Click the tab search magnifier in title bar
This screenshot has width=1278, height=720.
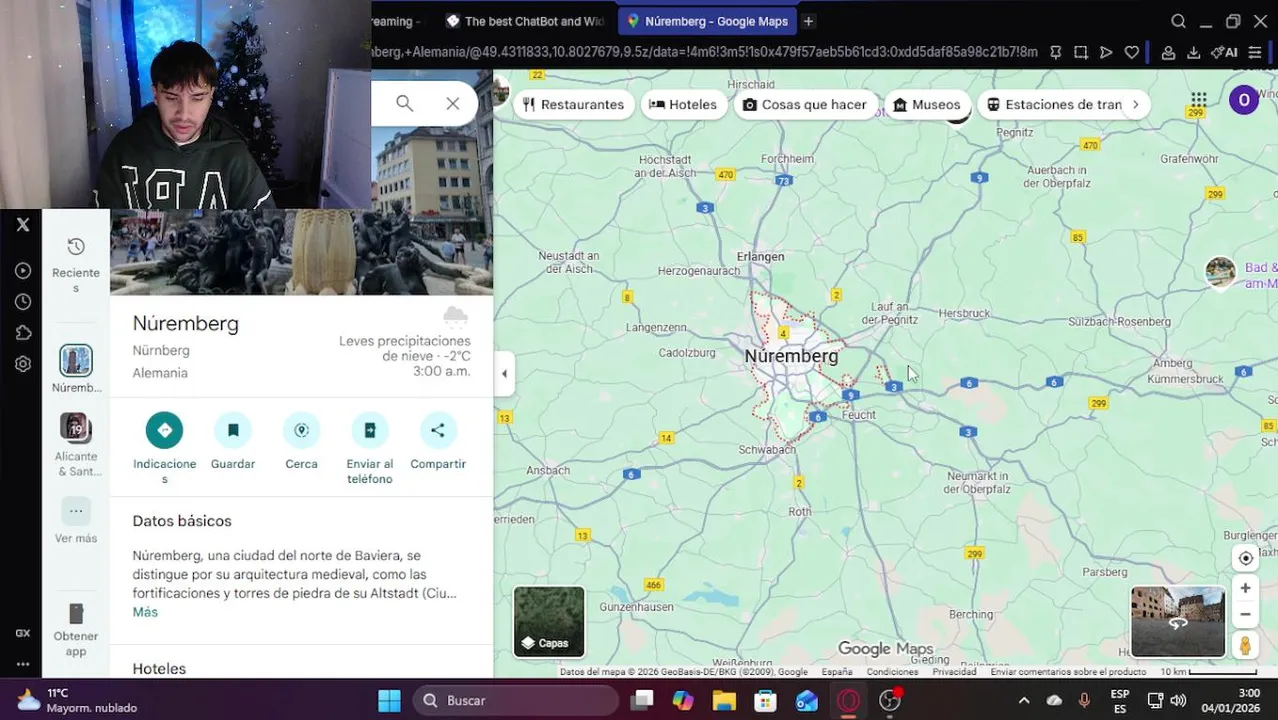1178,21
